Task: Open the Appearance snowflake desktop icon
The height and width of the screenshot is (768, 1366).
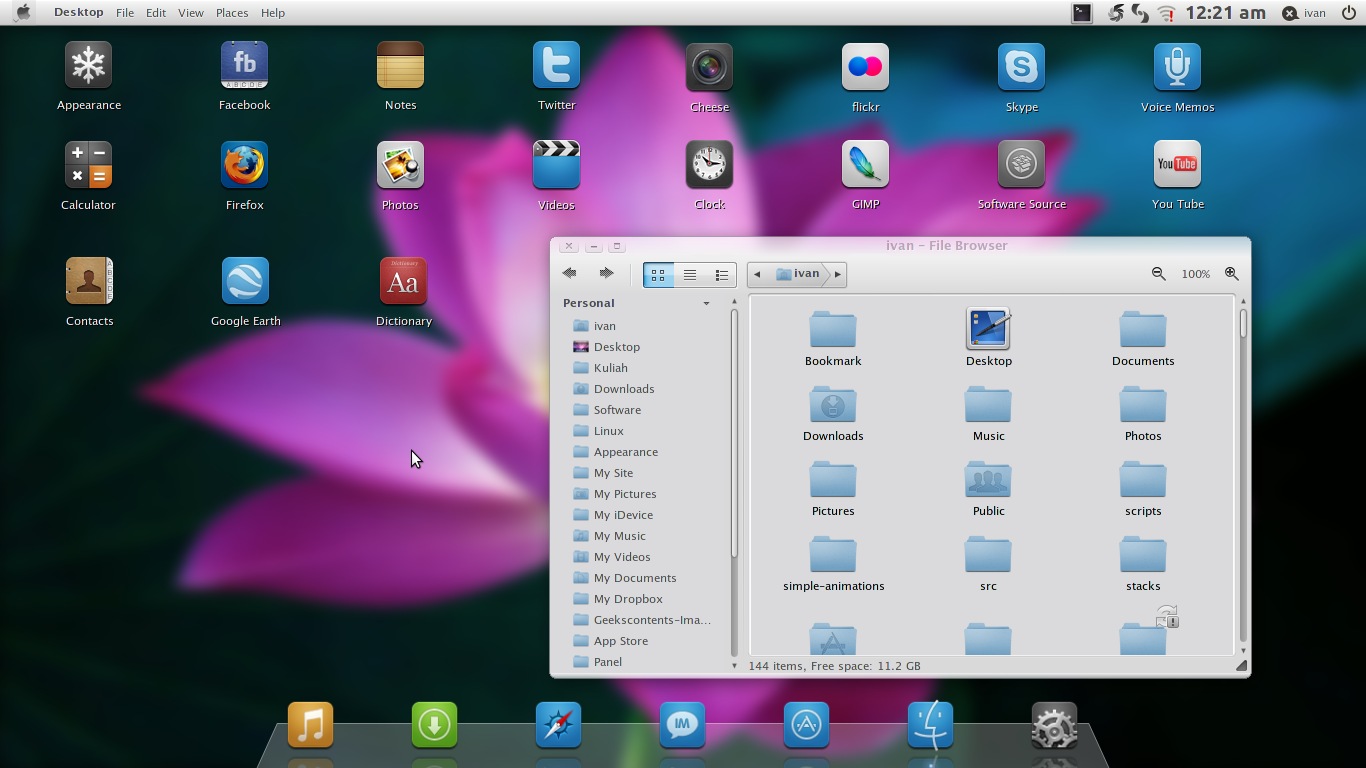Action: pyautogui.click(x=88, y=66)
